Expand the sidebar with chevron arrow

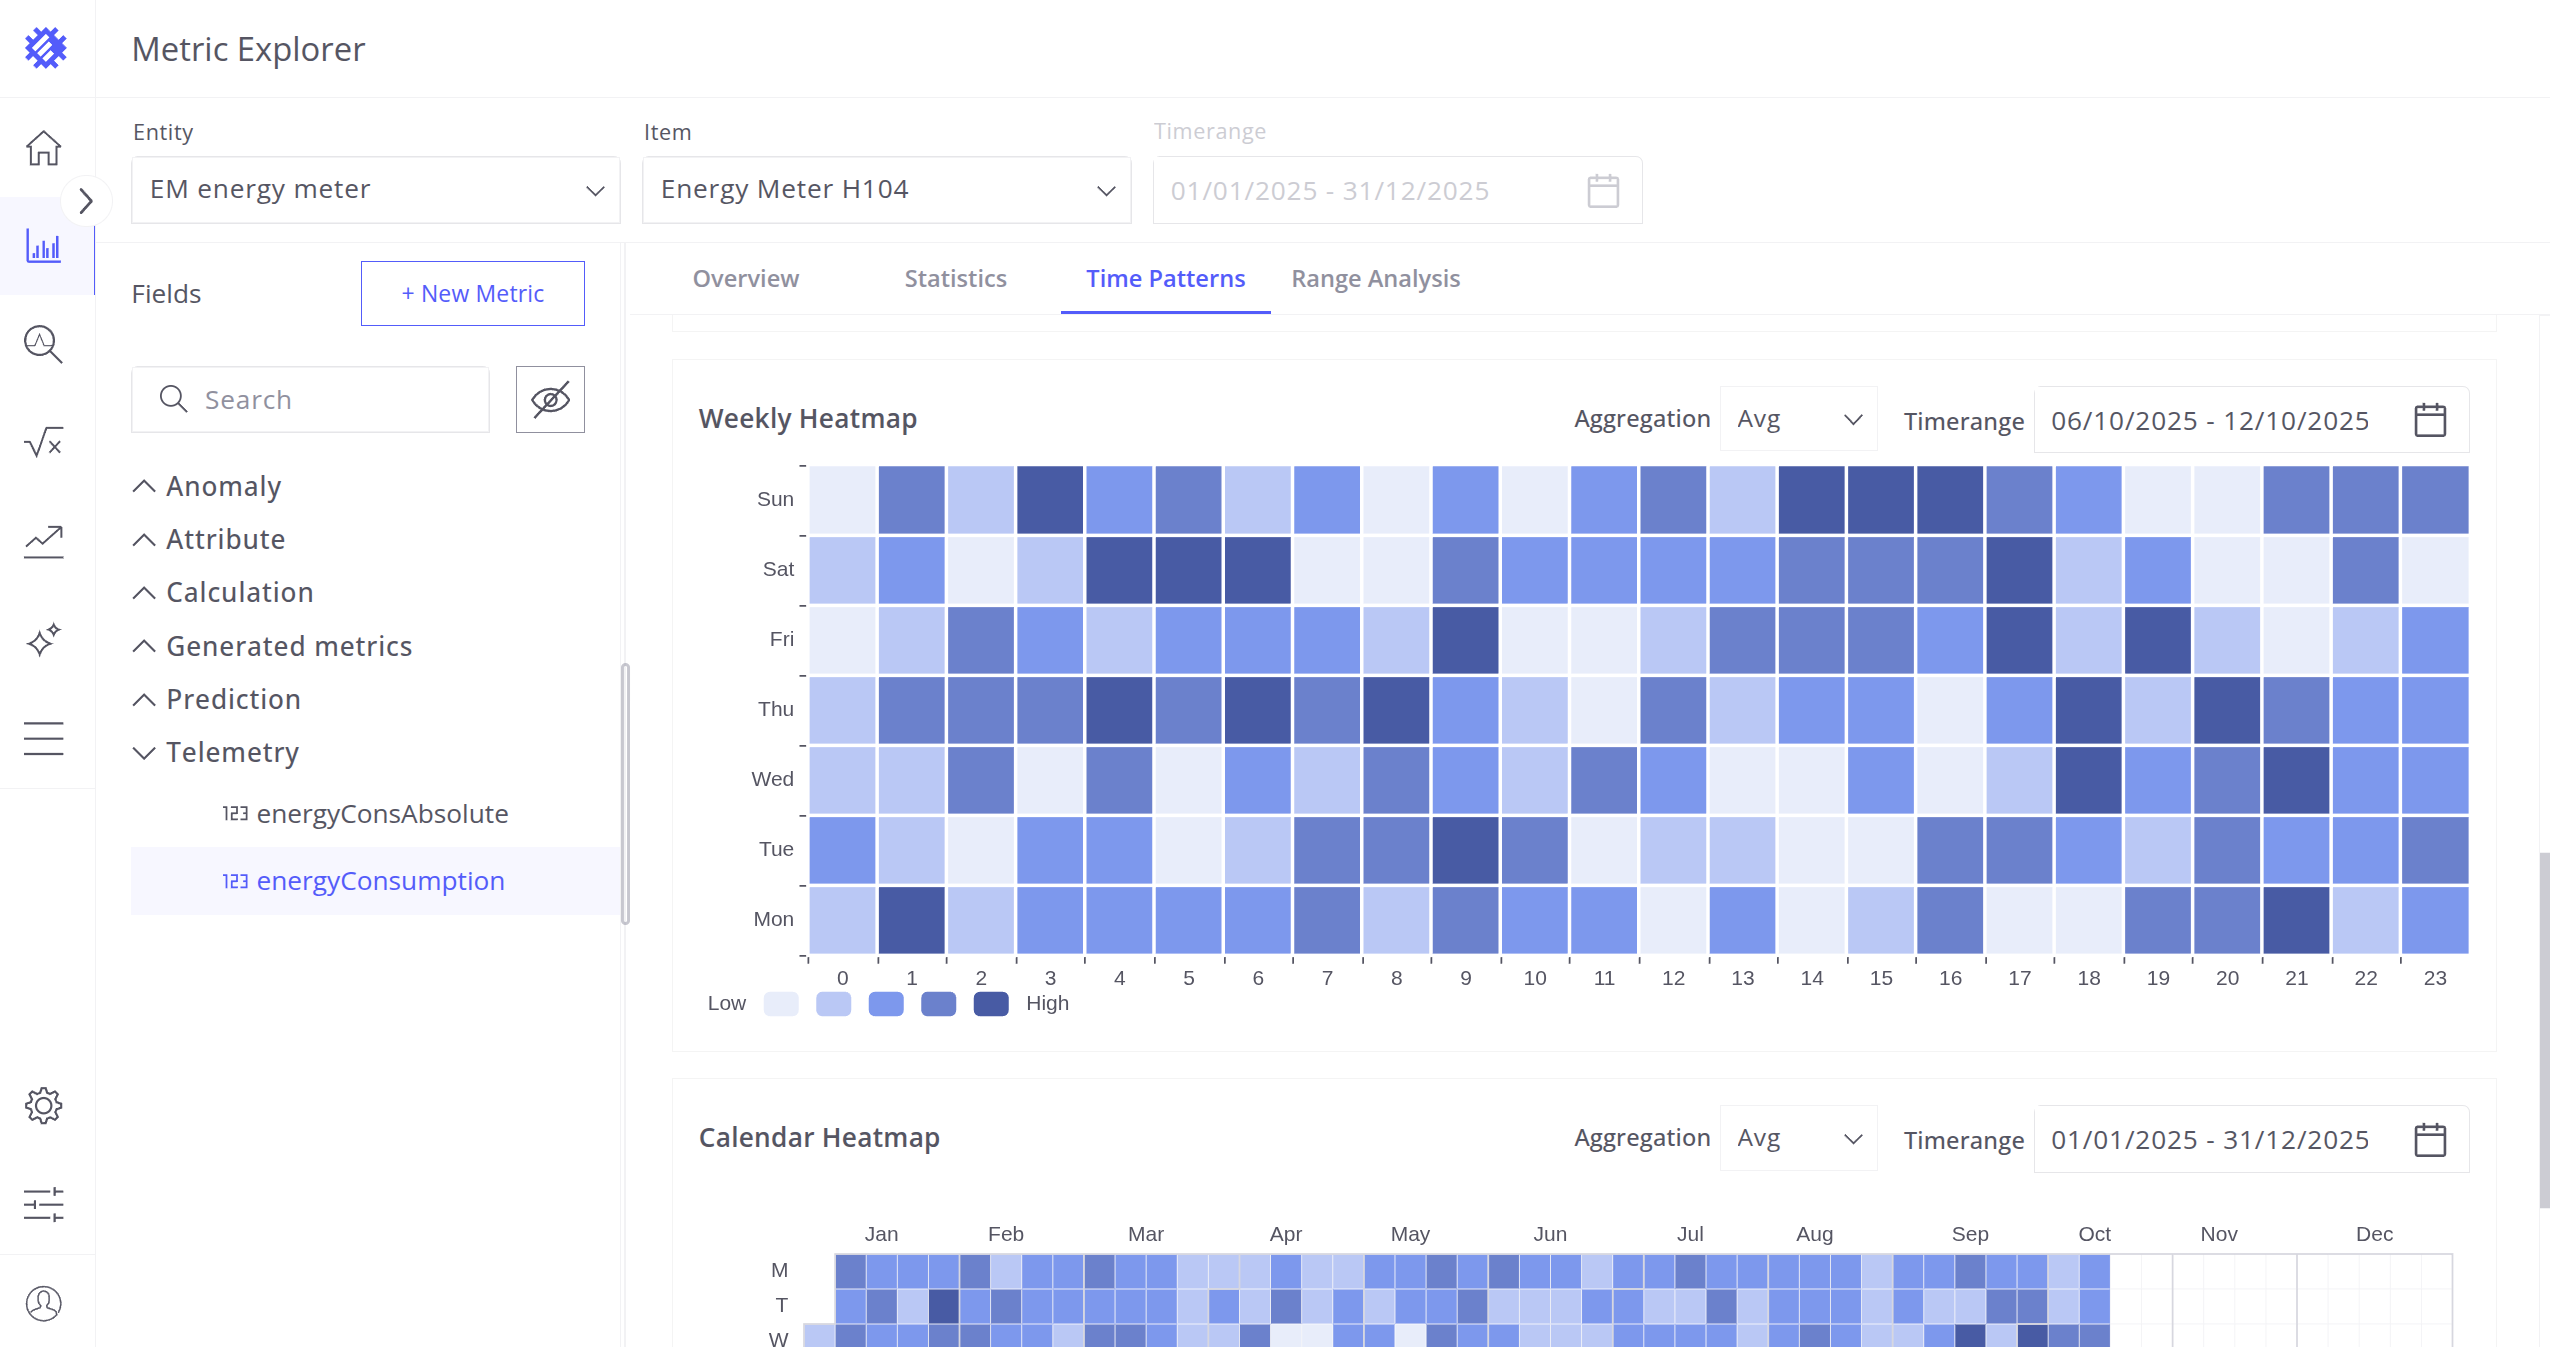pos(86,201)
